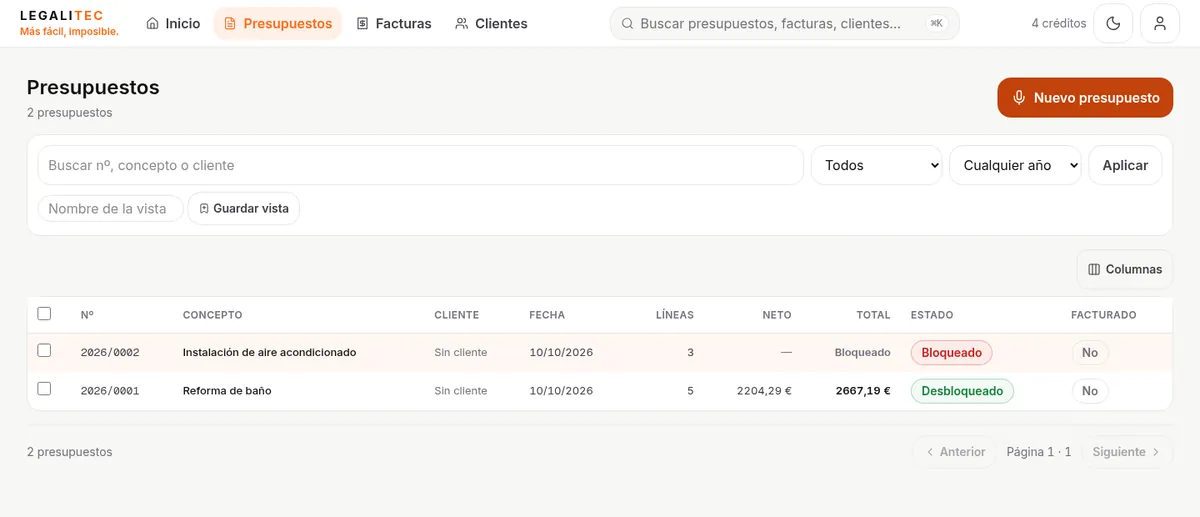Open user profile icon button

[1160, 23]
